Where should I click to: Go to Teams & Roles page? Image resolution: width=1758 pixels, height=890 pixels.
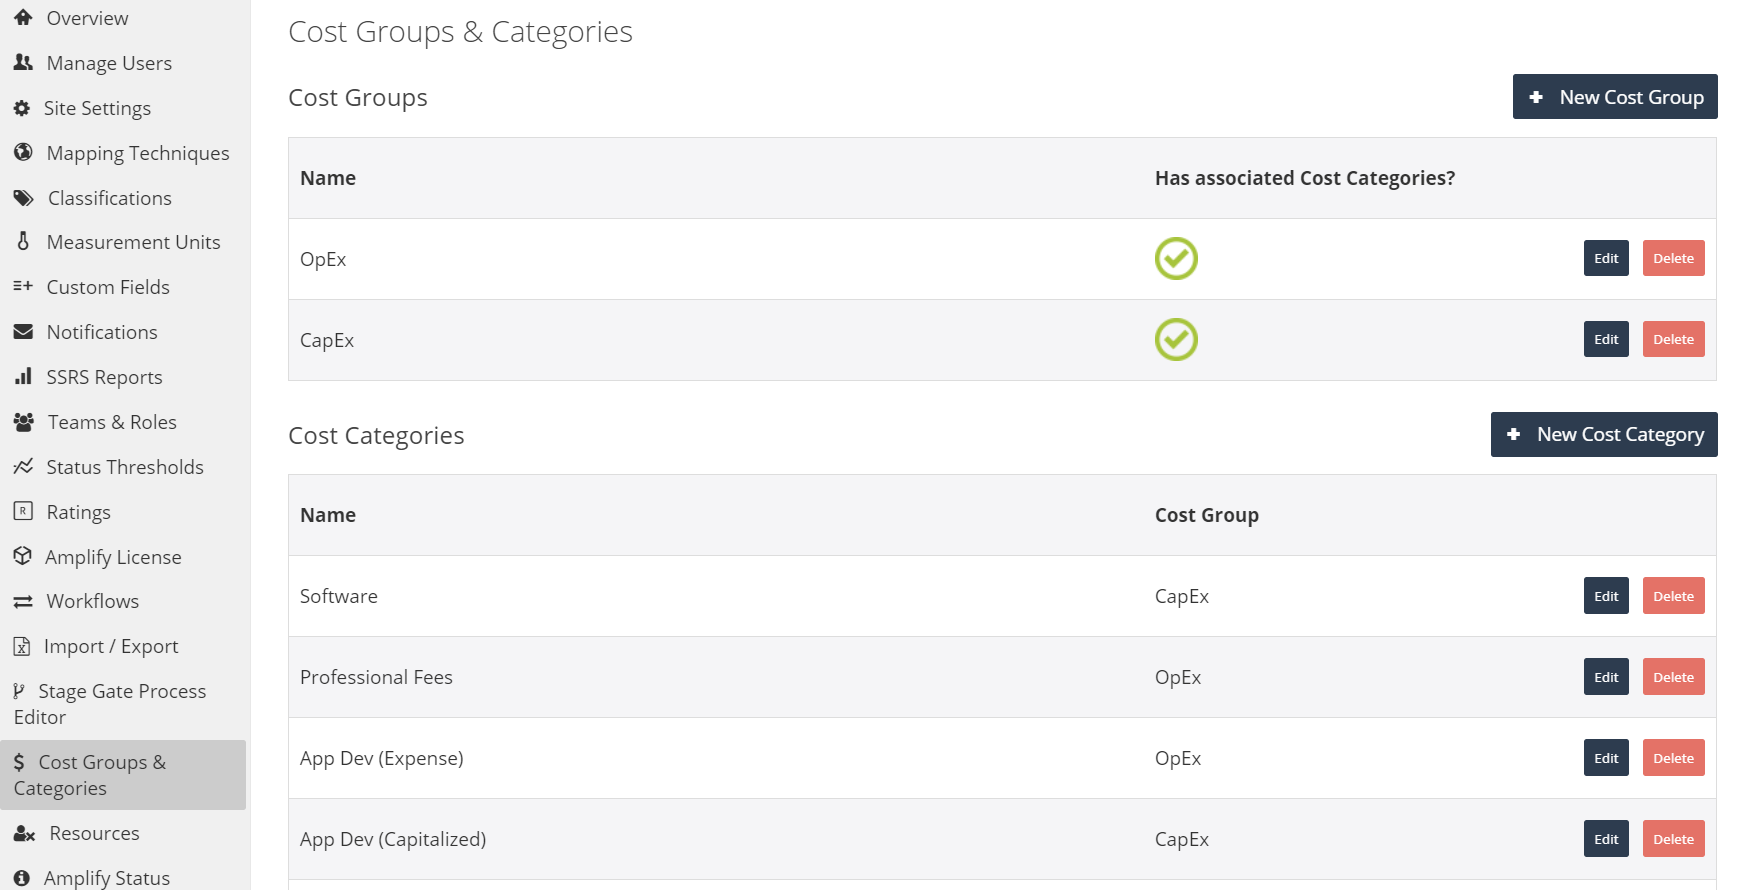tap(111, 422)
